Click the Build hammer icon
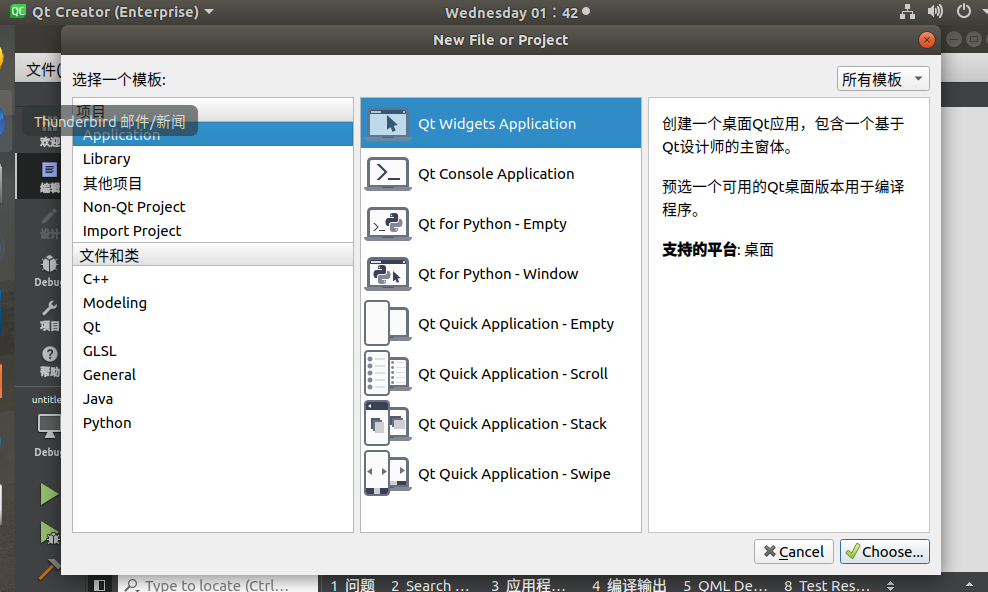This screenshot has height=592, width=988. pos(49,568)
